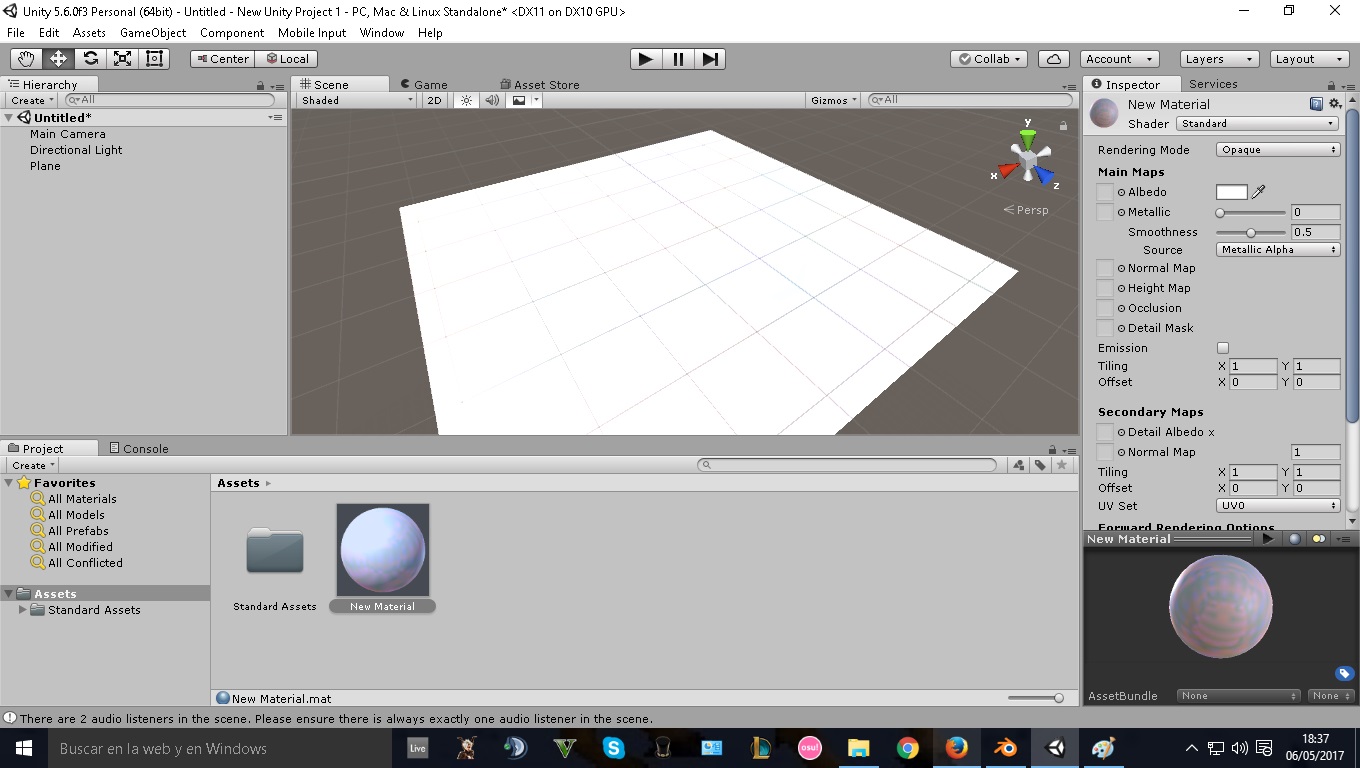Select the Rotate tool in the toolbar
Viewport: 1360px width, 768px height.
click(x=90, y=59)
